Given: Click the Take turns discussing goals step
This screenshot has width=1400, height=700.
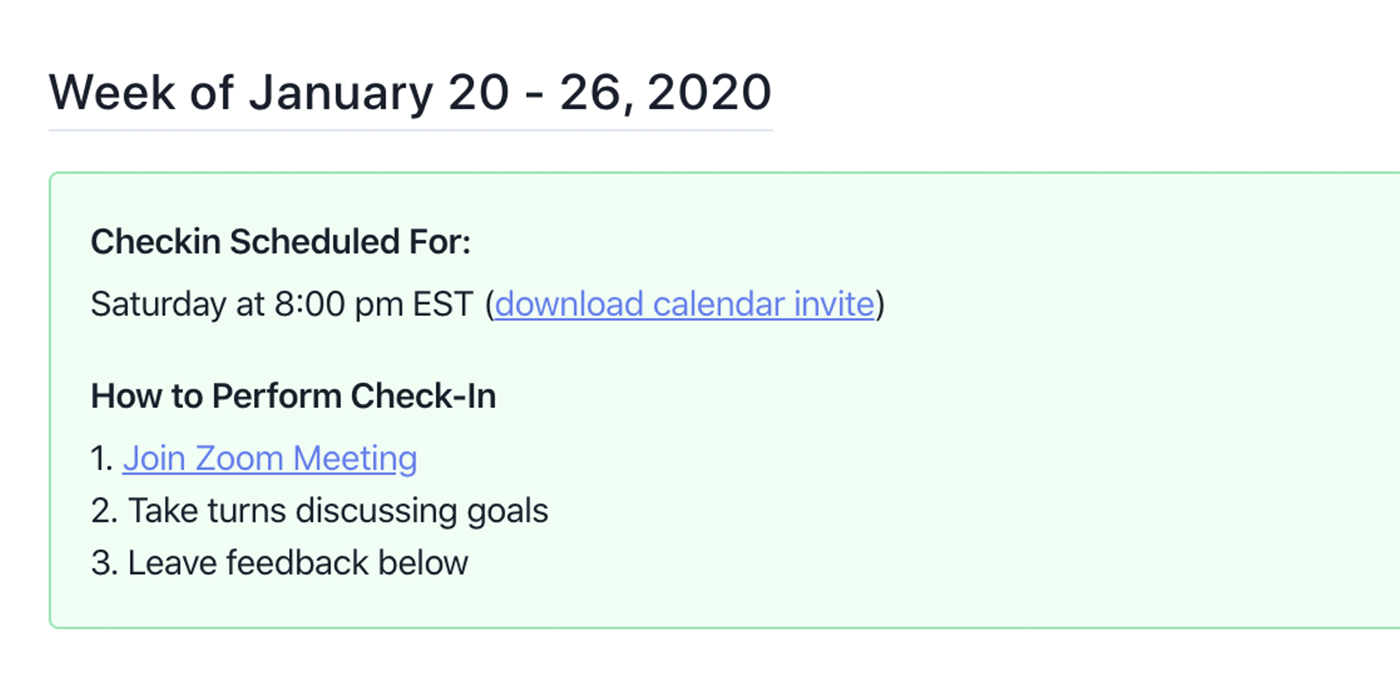Looking at the screenshot, I should (x=338, y=511).
